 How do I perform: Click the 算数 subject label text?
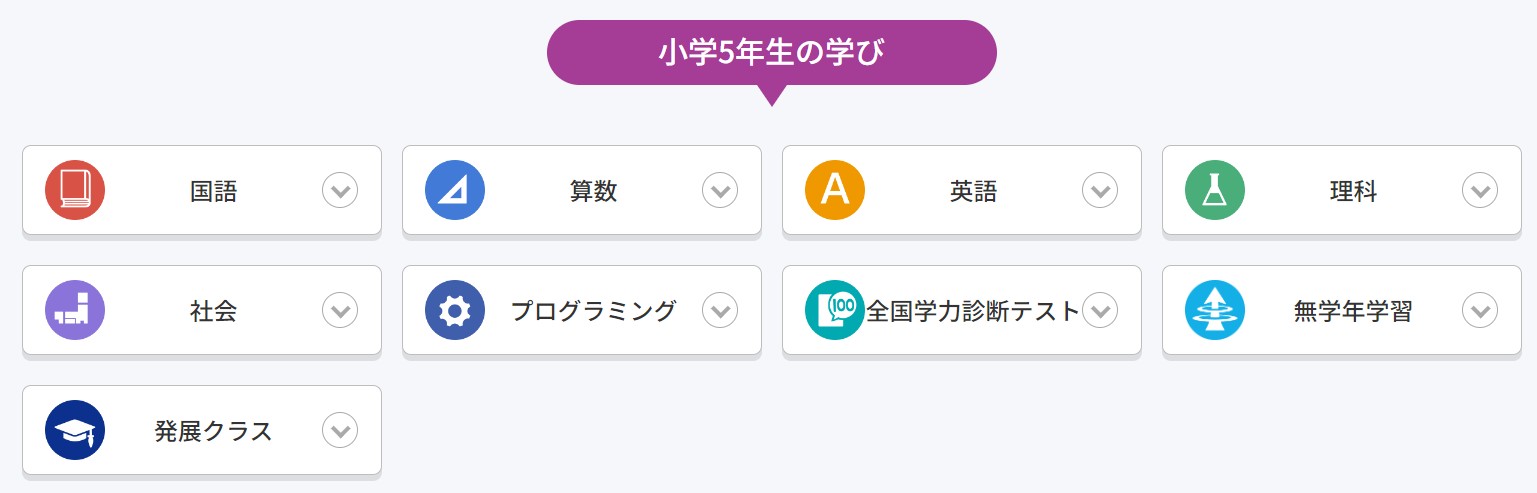(x=593, y=191)
